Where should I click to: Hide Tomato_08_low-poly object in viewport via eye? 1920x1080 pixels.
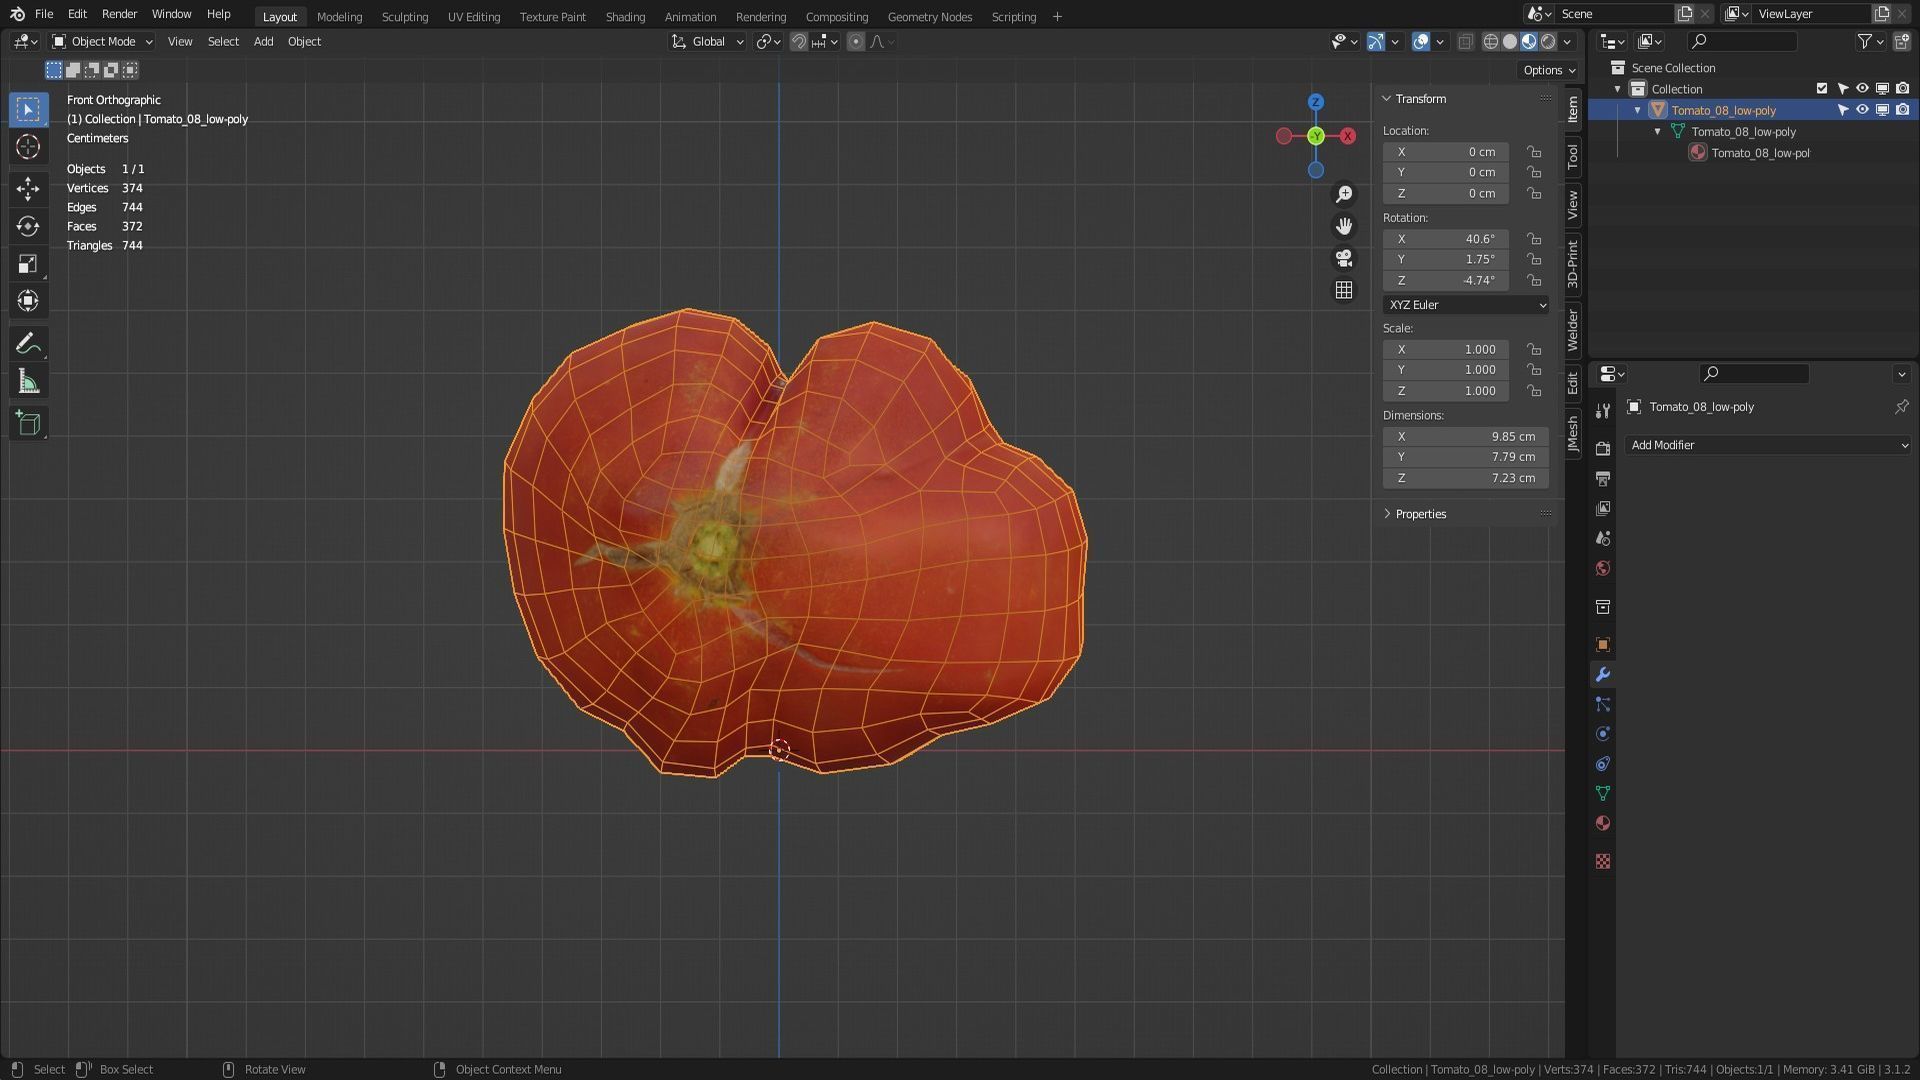pyautogui.click(x=1862, y=110)
